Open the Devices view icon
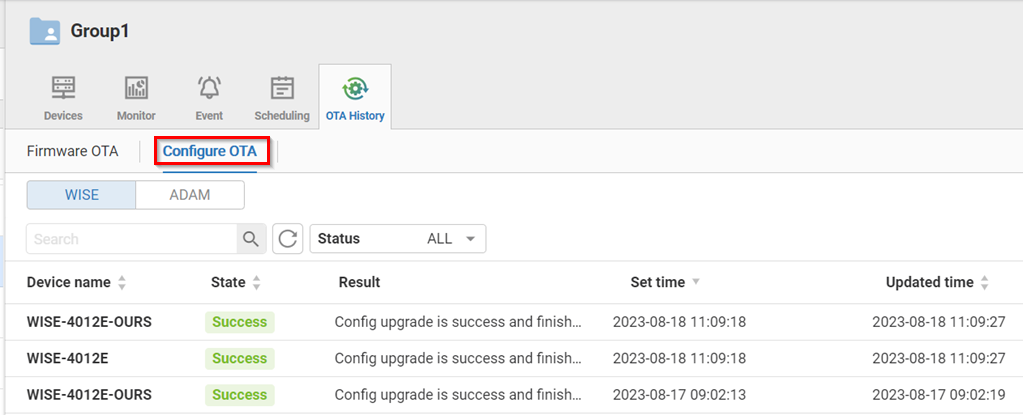This screenshot has width=1023, height=415. [63, 89]
